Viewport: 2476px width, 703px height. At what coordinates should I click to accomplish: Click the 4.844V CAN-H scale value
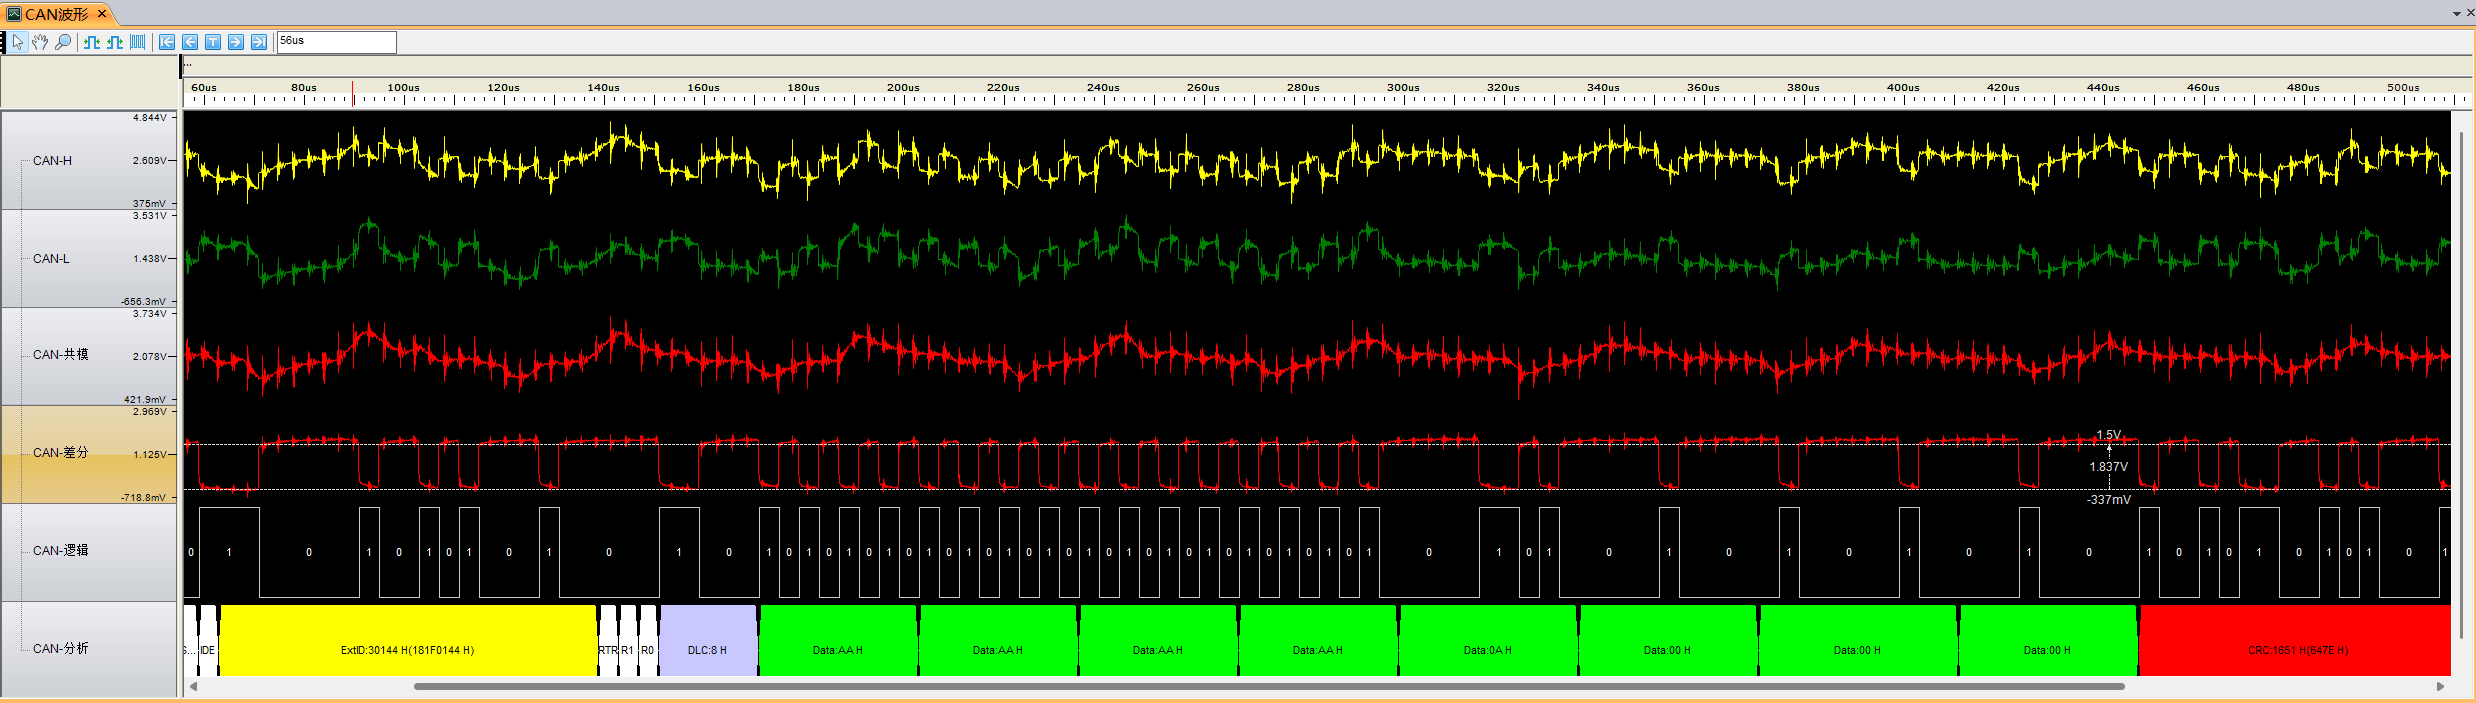tap(150, 118)
